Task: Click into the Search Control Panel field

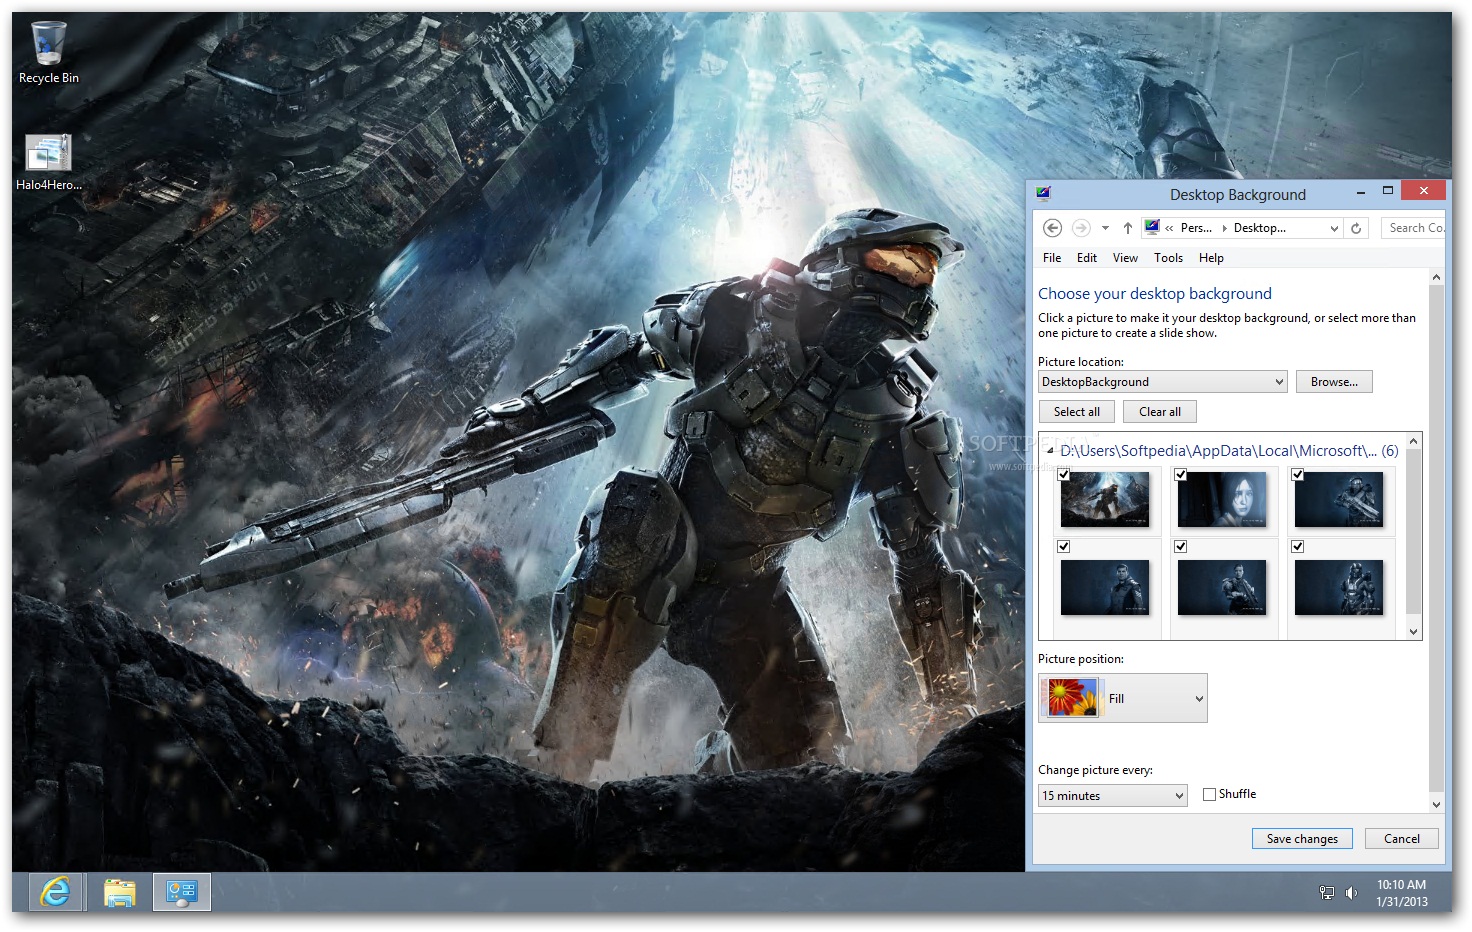Action: tap(1413, 228)
